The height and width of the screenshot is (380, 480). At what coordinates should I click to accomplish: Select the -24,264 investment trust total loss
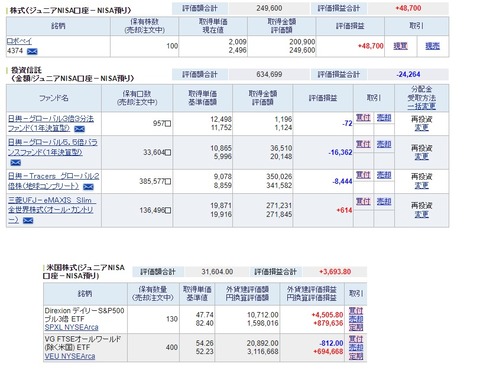pyautogui.click(x=408, y=74)
